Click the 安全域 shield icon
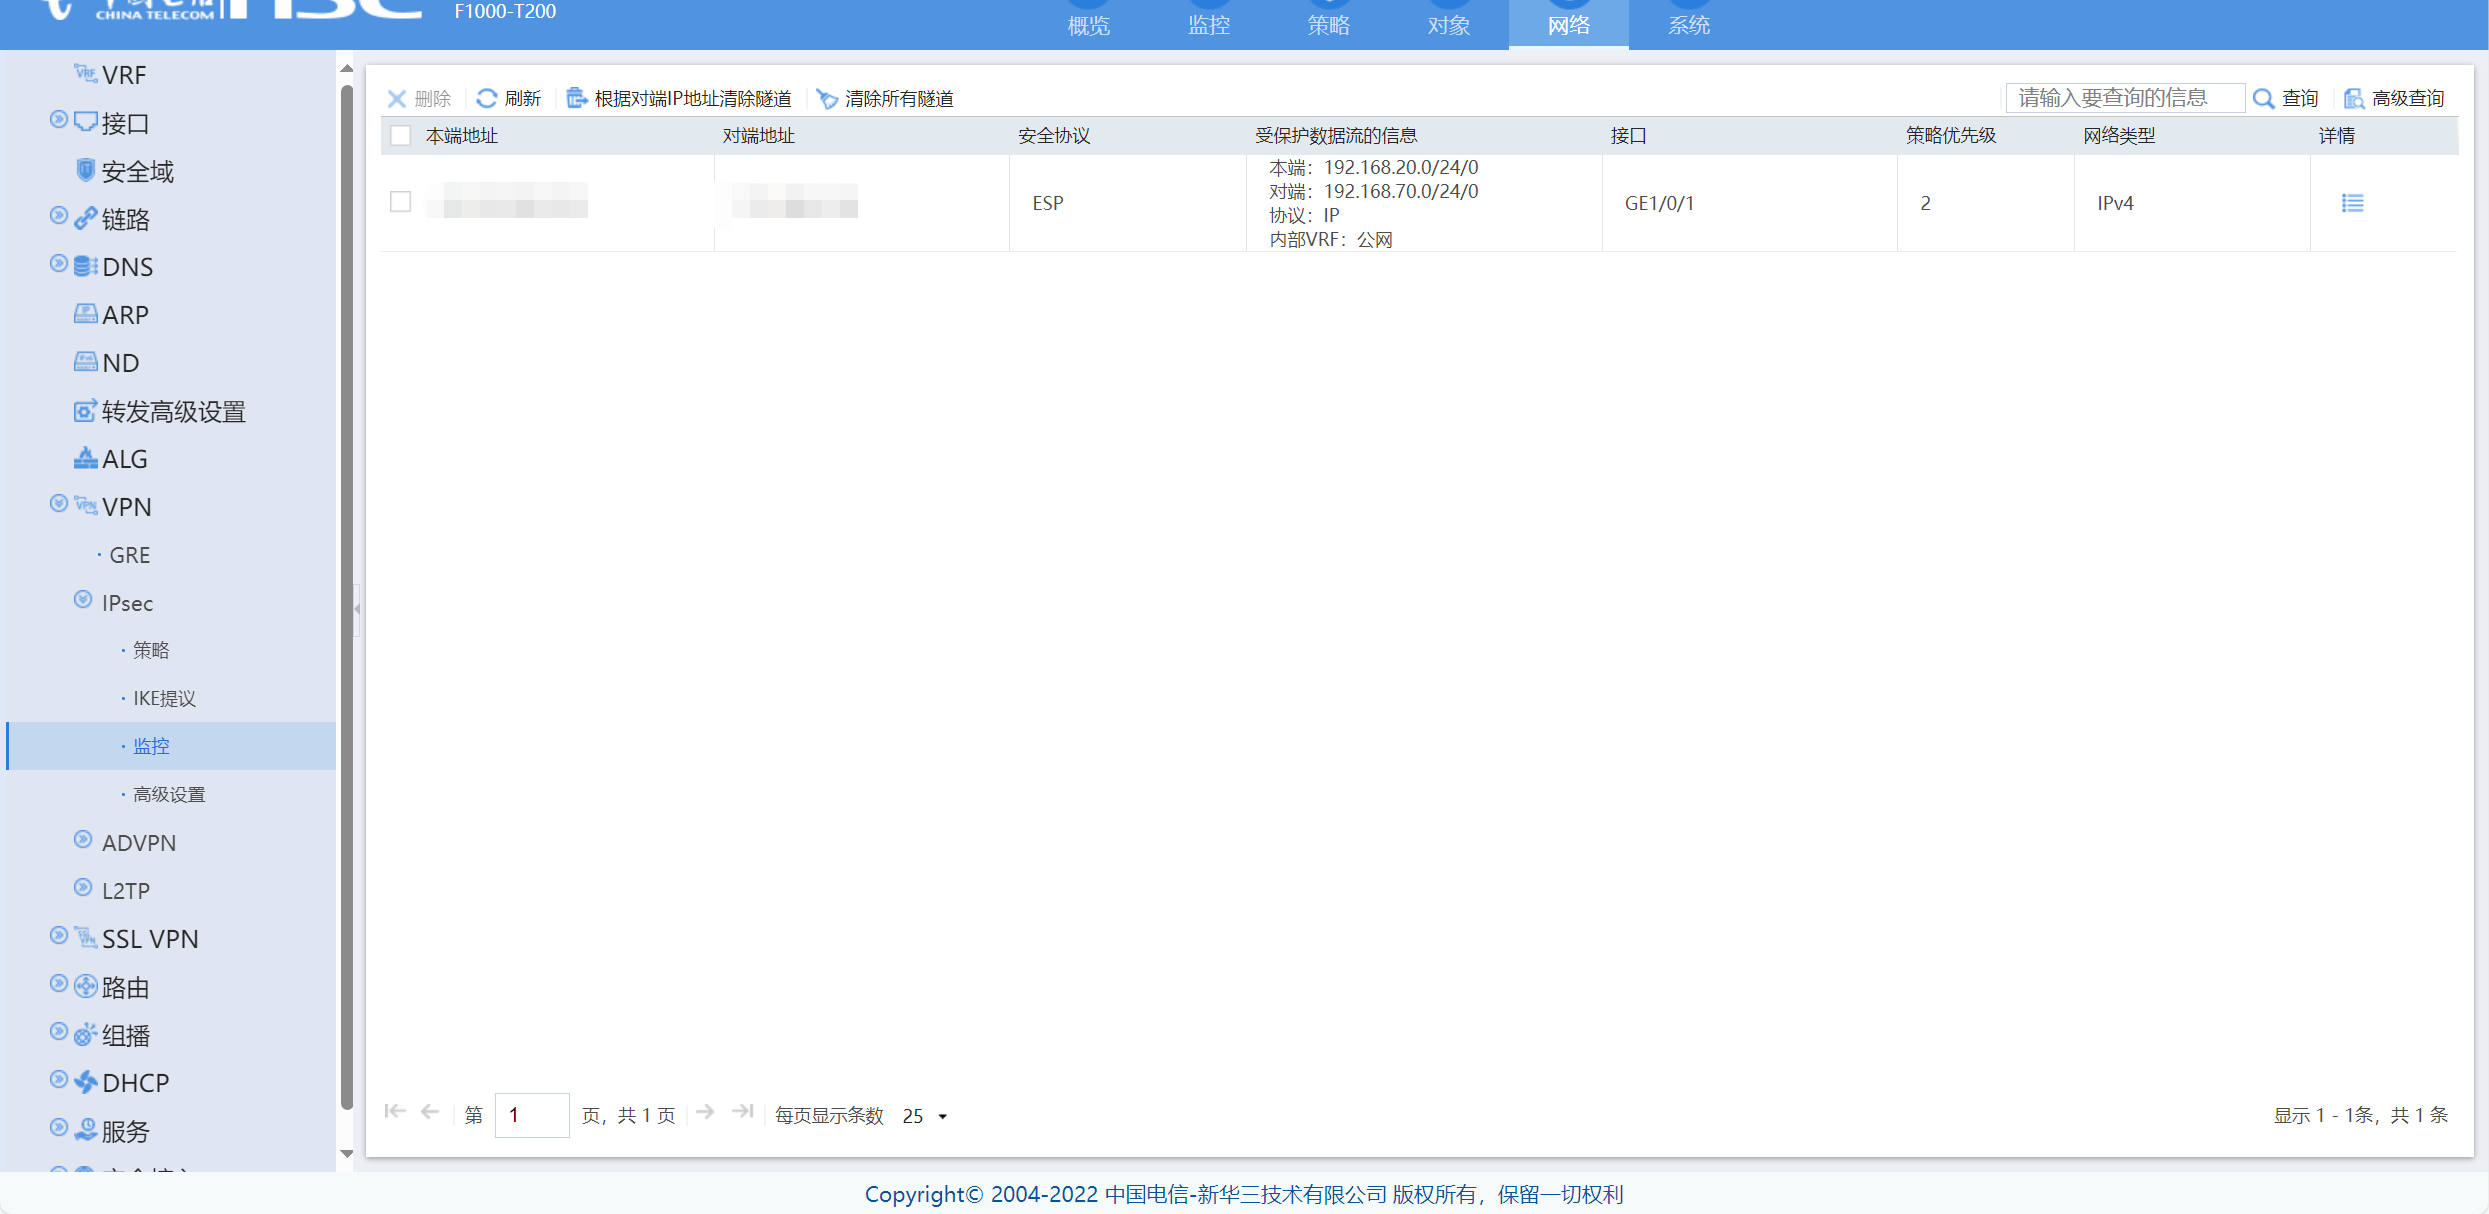Image resolution: width=2489 pixels, height=1214 pixels. point(86,170)
